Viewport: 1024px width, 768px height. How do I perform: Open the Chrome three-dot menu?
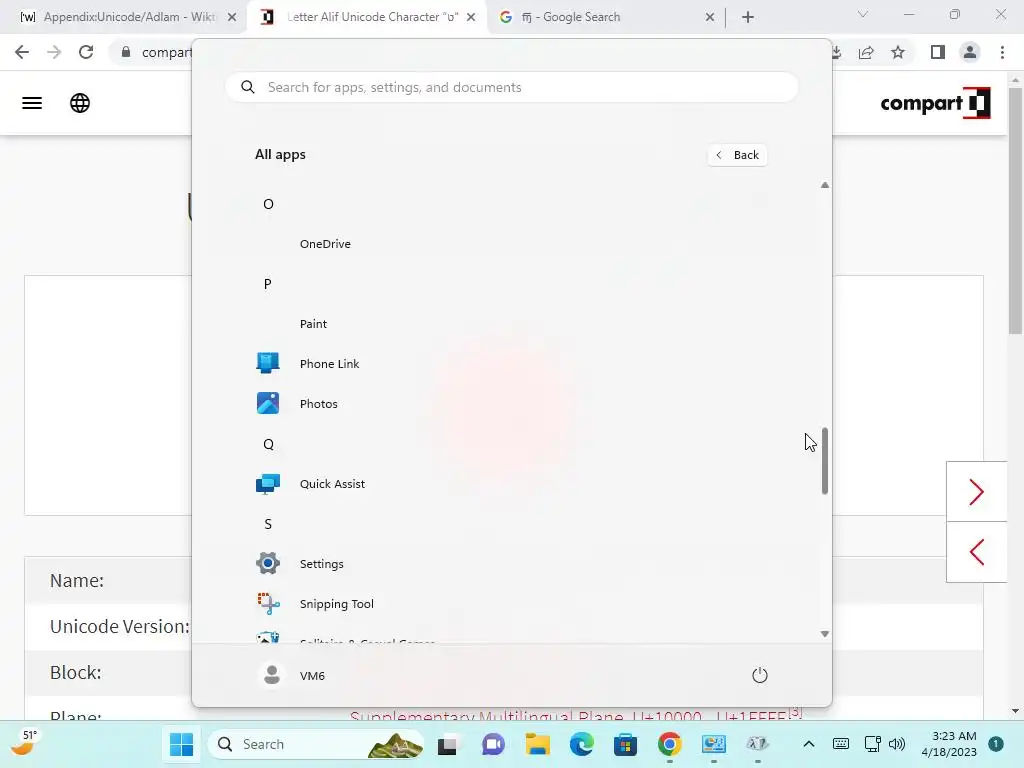tap(1002, 52)
